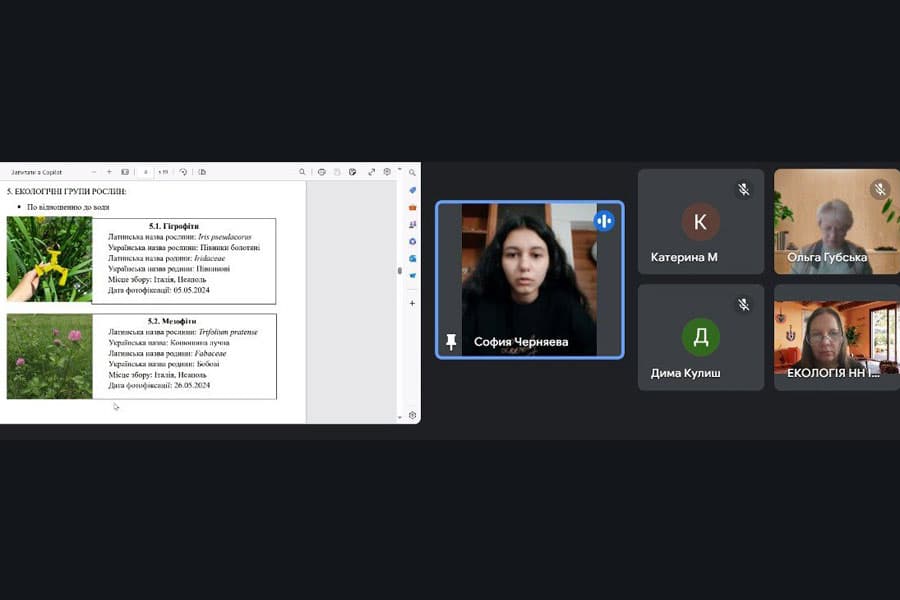900x600 pixels.
Task: Select the Дима Кулиш participant tile
Action: tap(701, 338)
